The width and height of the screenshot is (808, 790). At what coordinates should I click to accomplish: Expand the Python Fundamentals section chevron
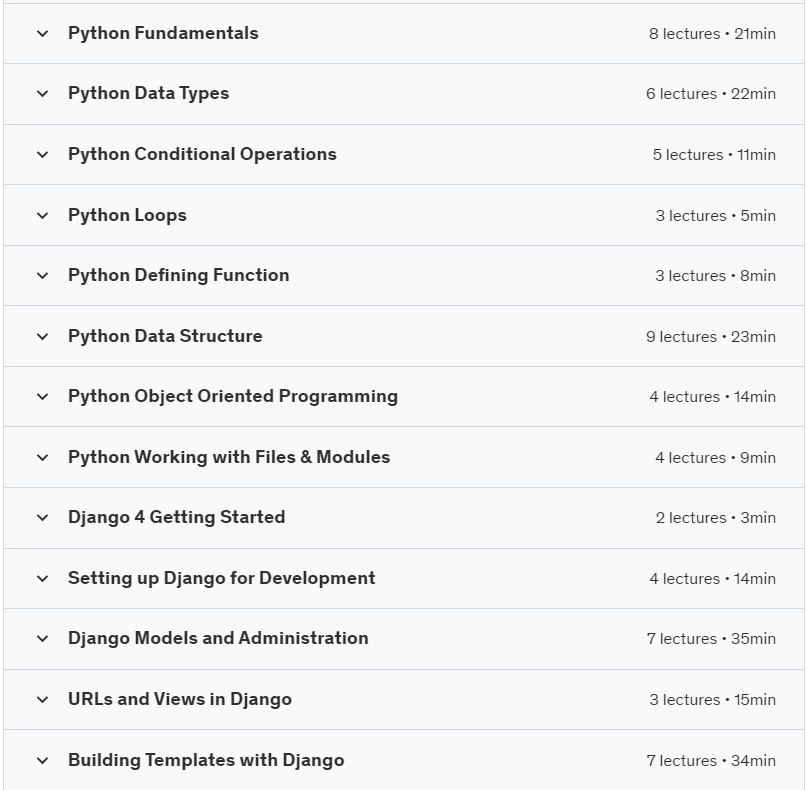click(43, 34)
